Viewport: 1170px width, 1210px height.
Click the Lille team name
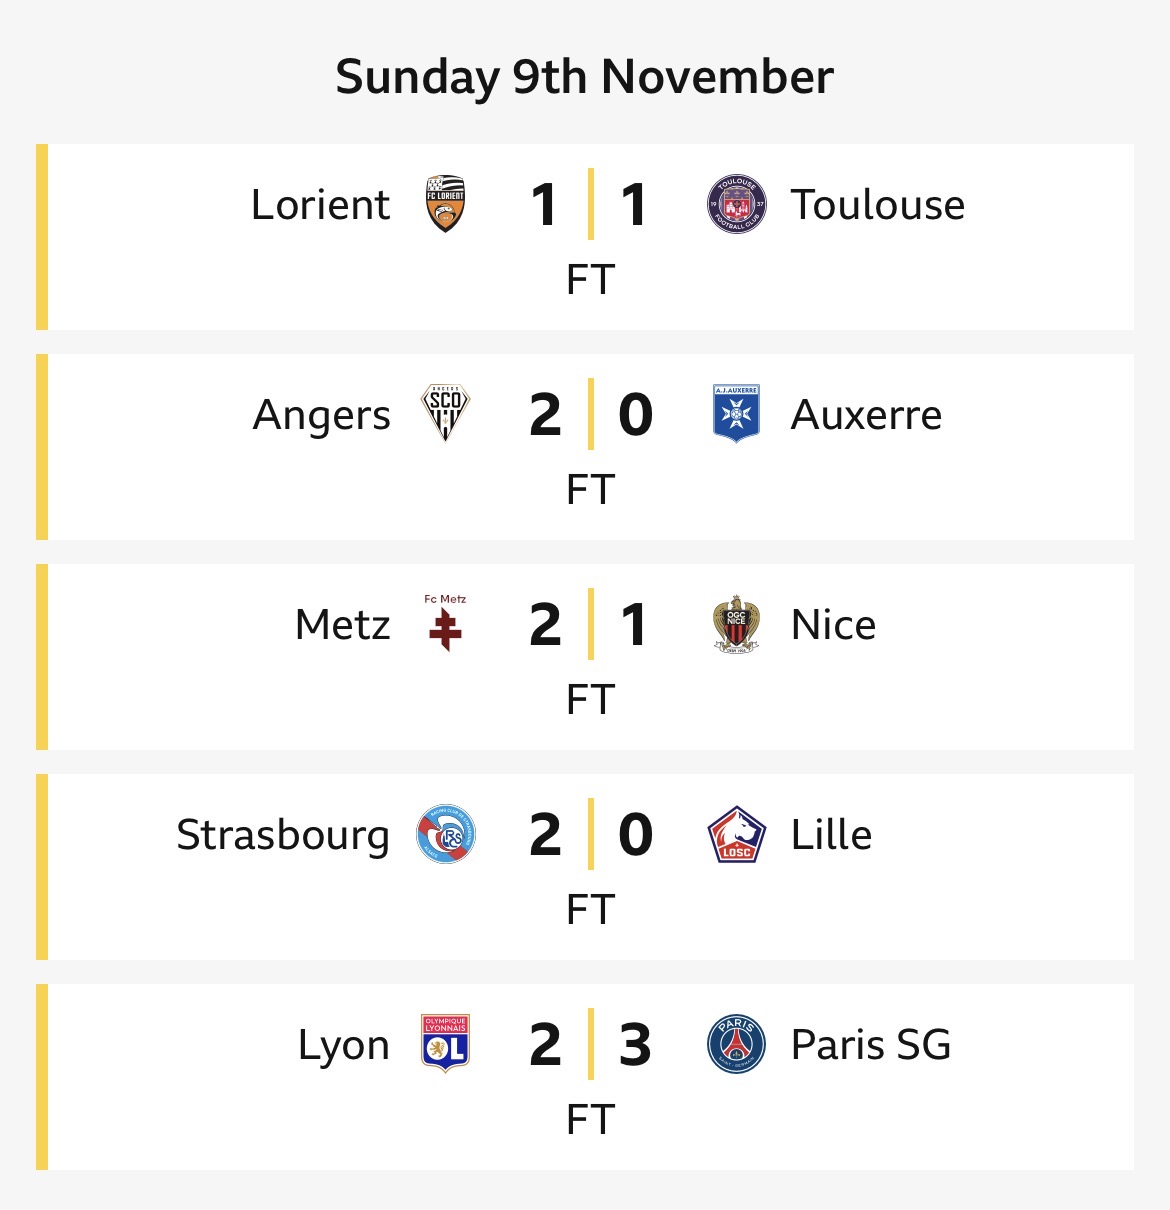click(831, 835)
